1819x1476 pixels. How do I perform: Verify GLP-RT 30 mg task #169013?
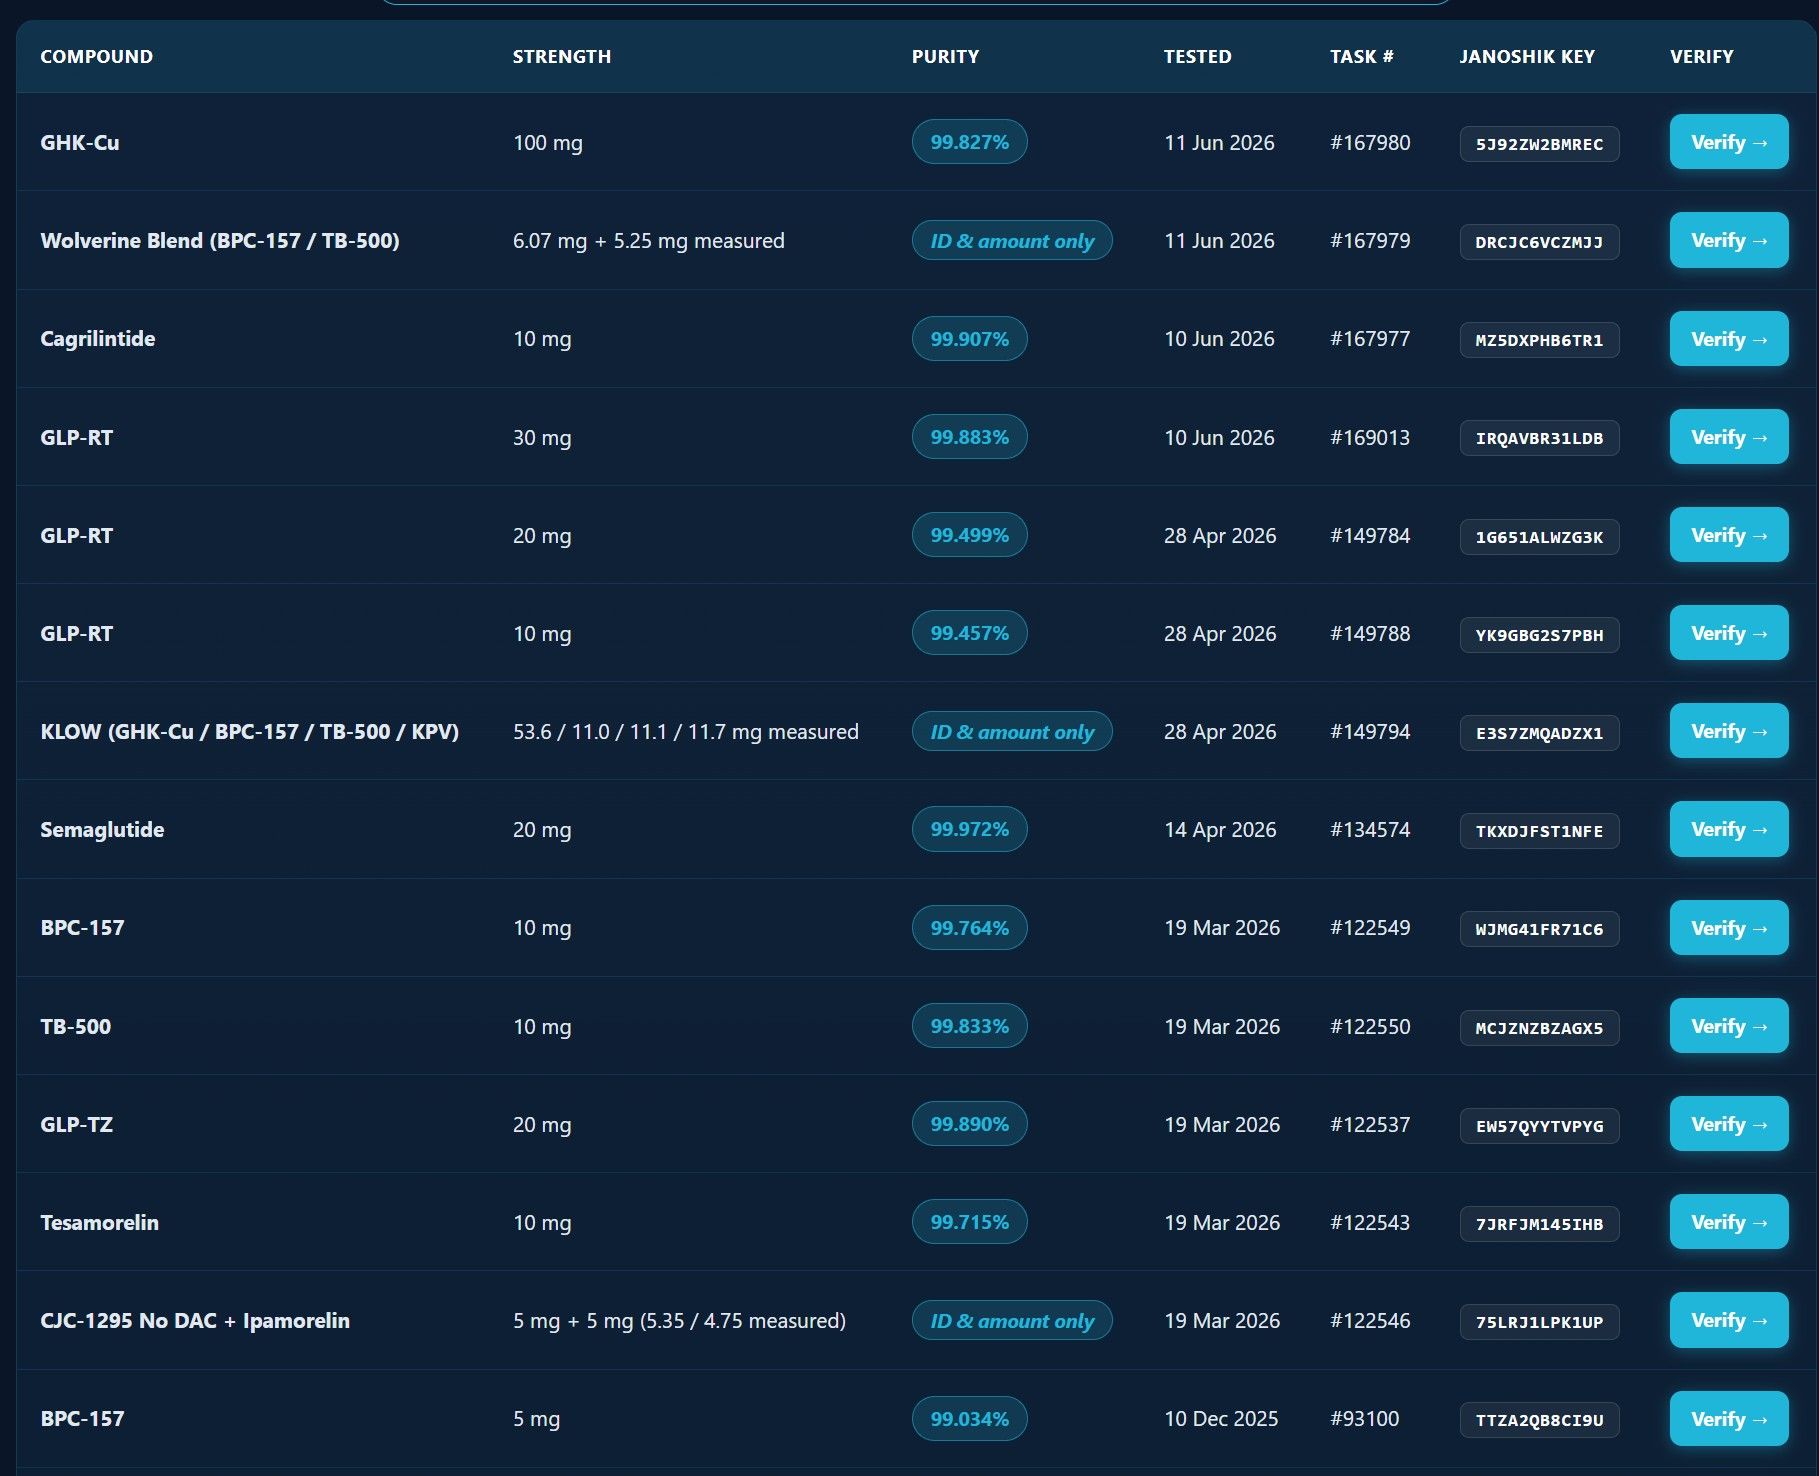pos(1728,437)
